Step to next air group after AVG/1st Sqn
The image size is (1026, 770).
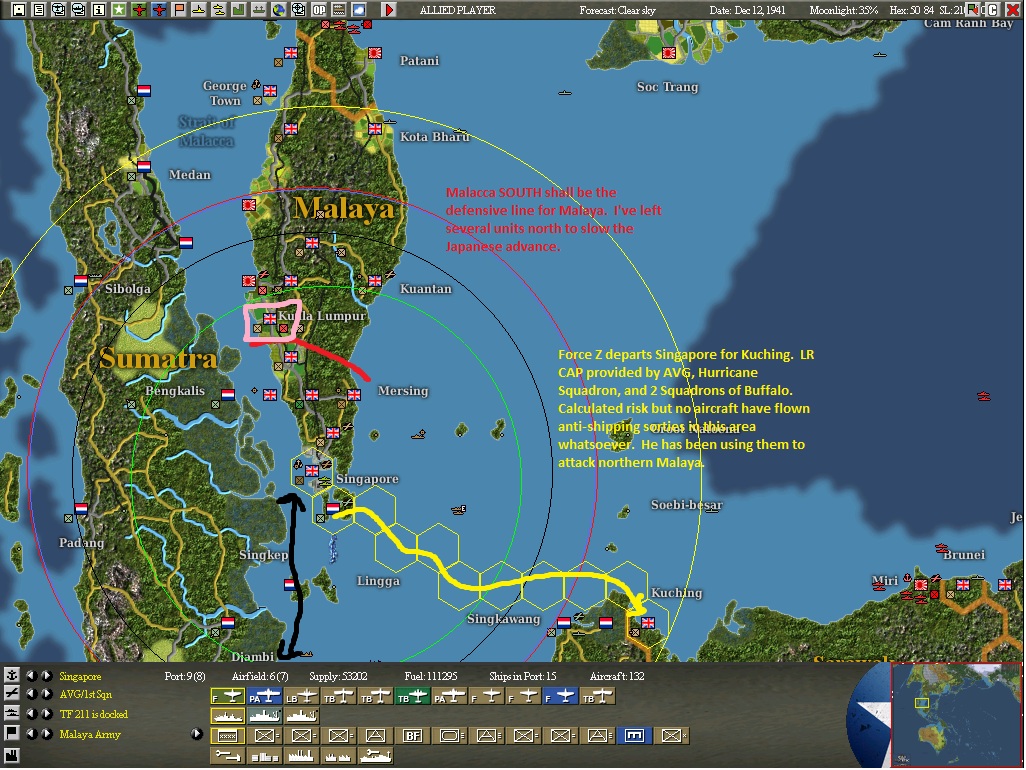tap(47, 694)
